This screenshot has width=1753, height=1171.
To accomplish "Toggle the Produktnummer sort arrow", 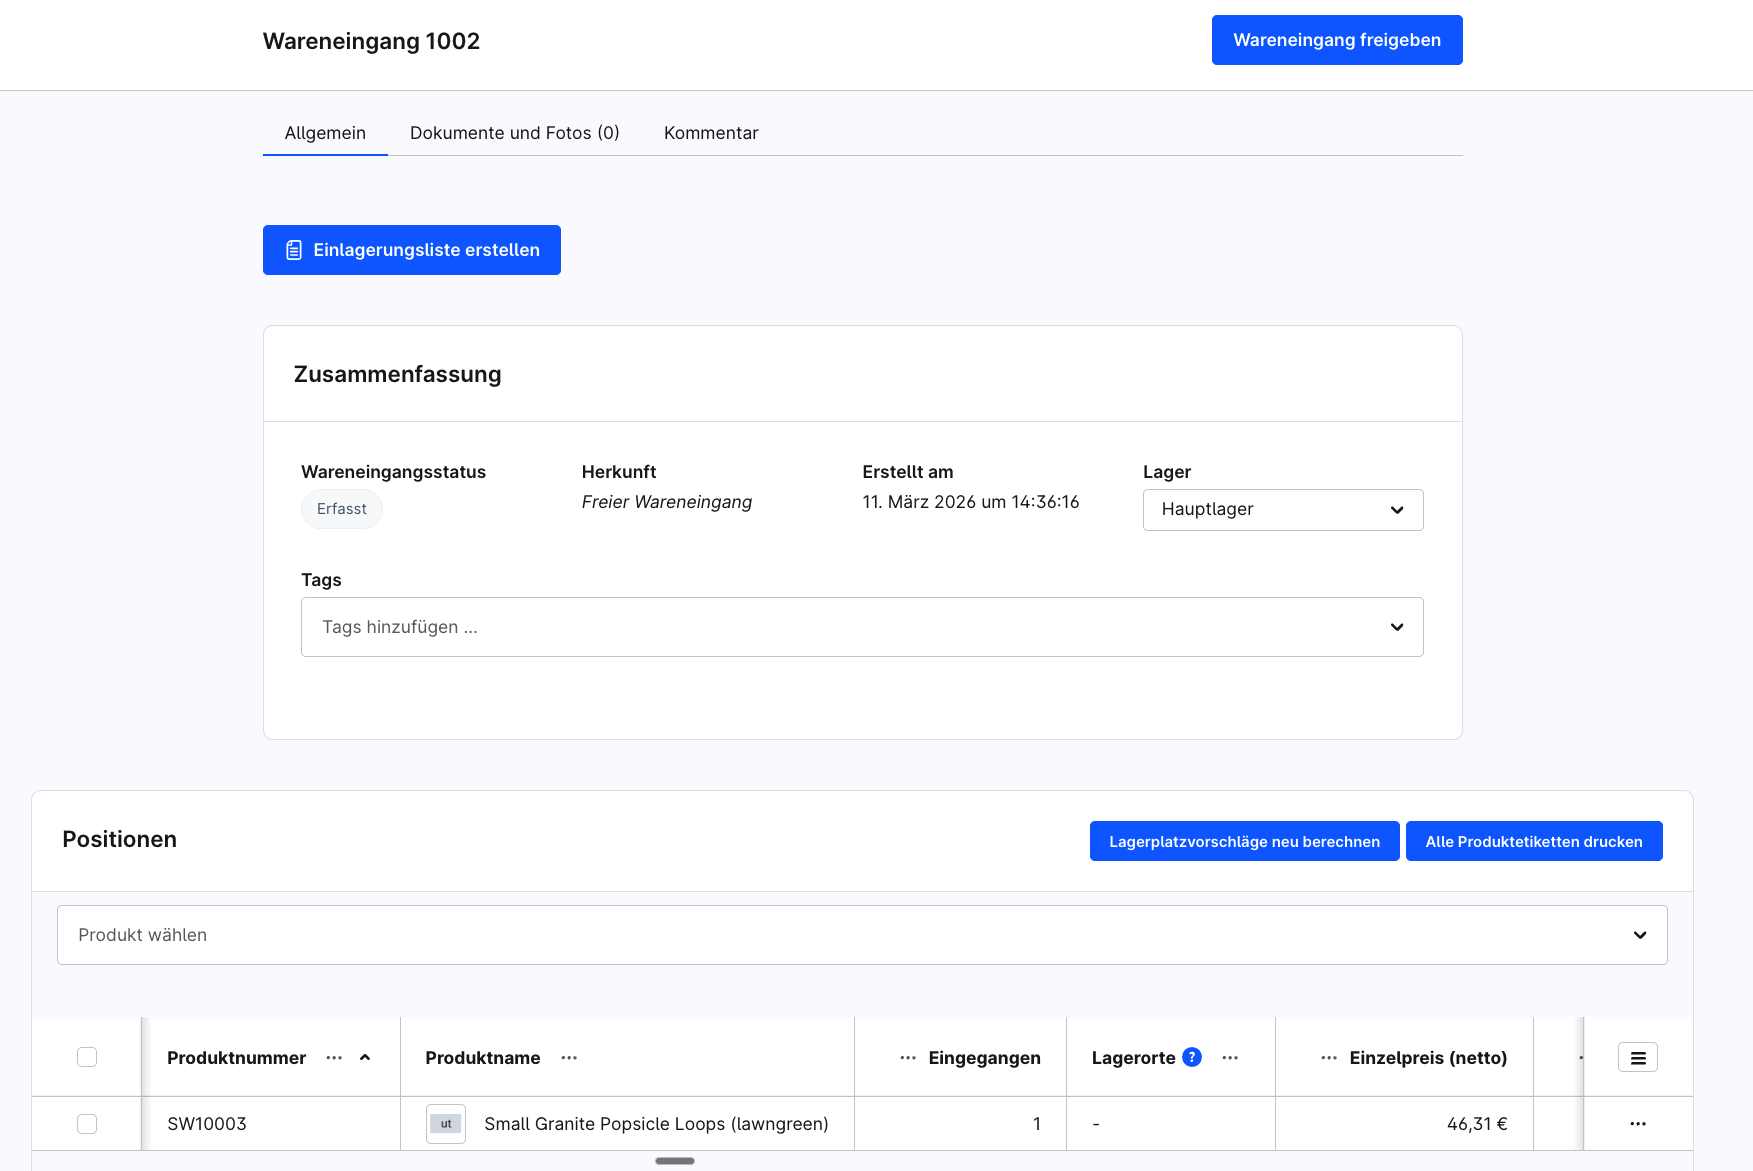I will (365, 1058).
